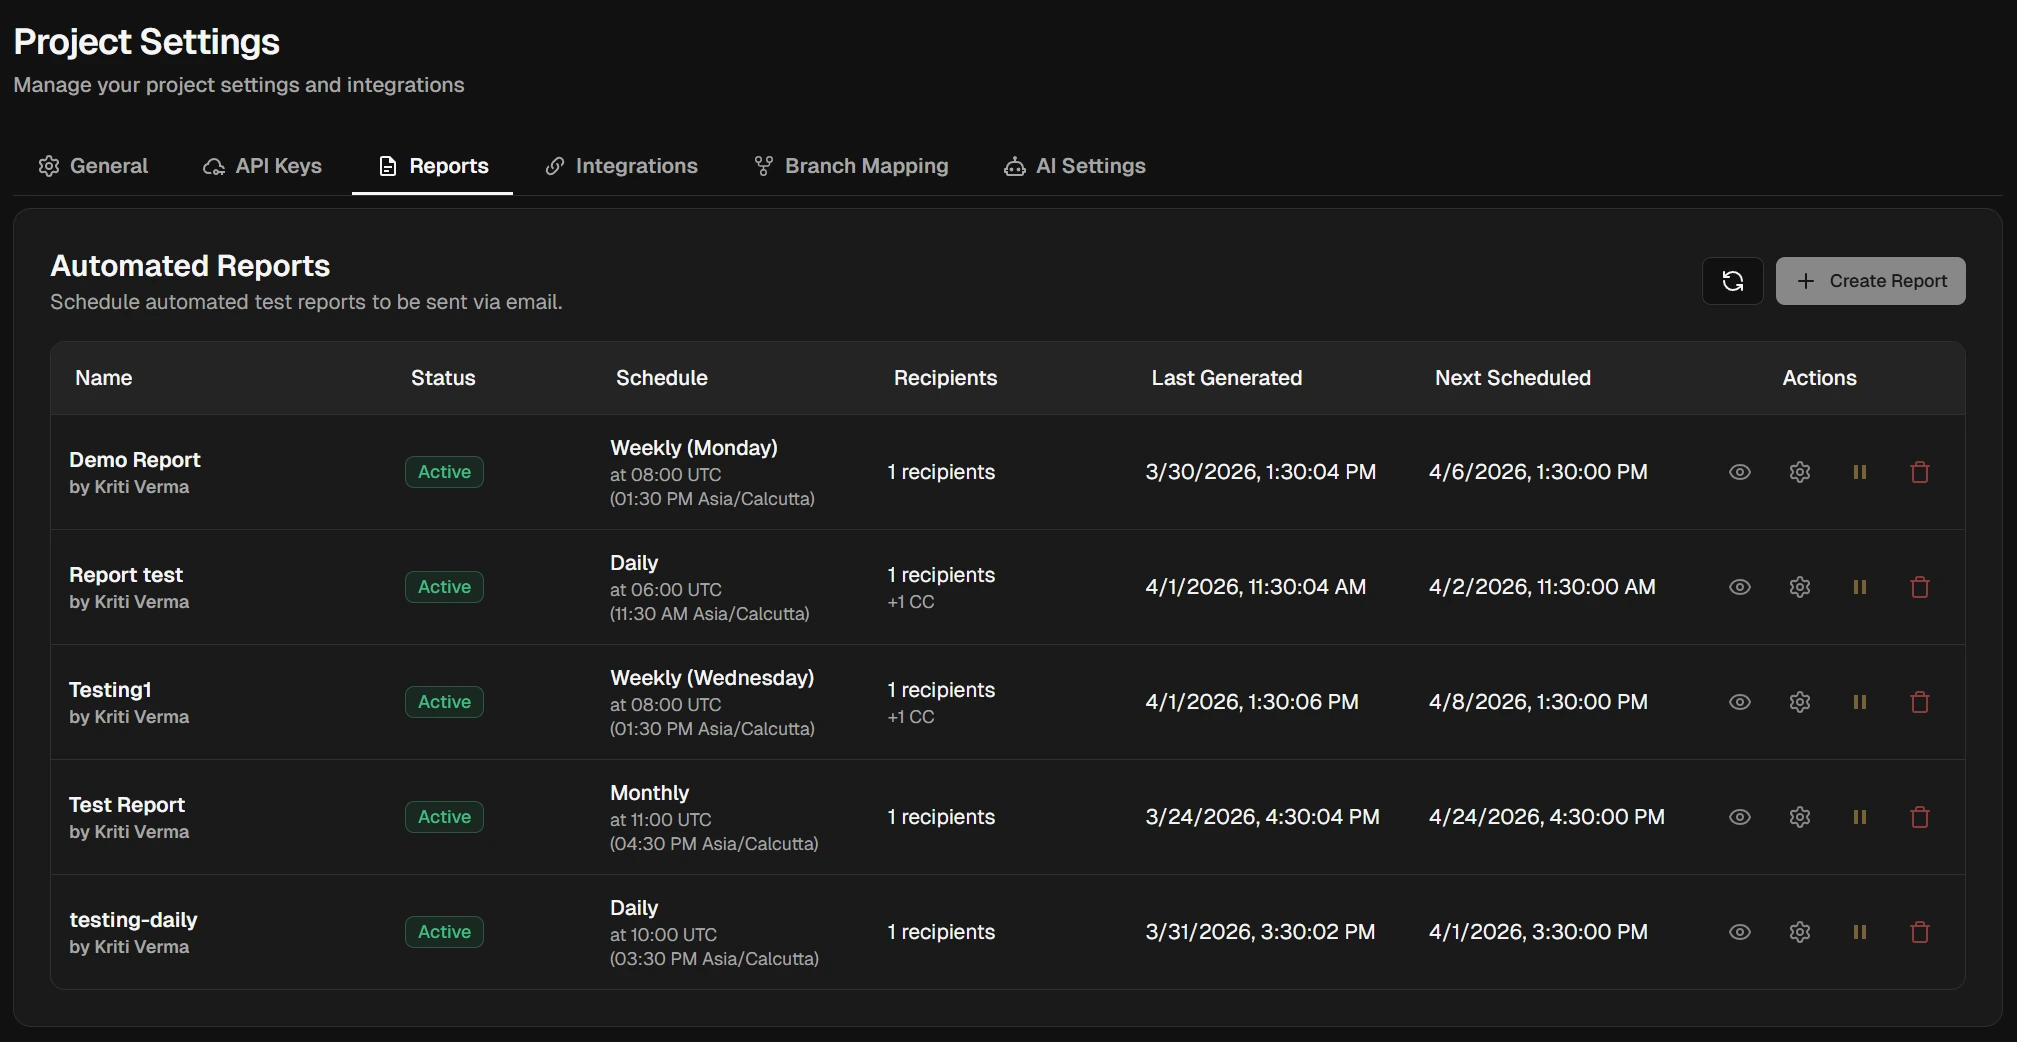The width and height of the screenshot is (2017, 1042).
Task: Switch to the General settings tab
Action: coord(93,166)
